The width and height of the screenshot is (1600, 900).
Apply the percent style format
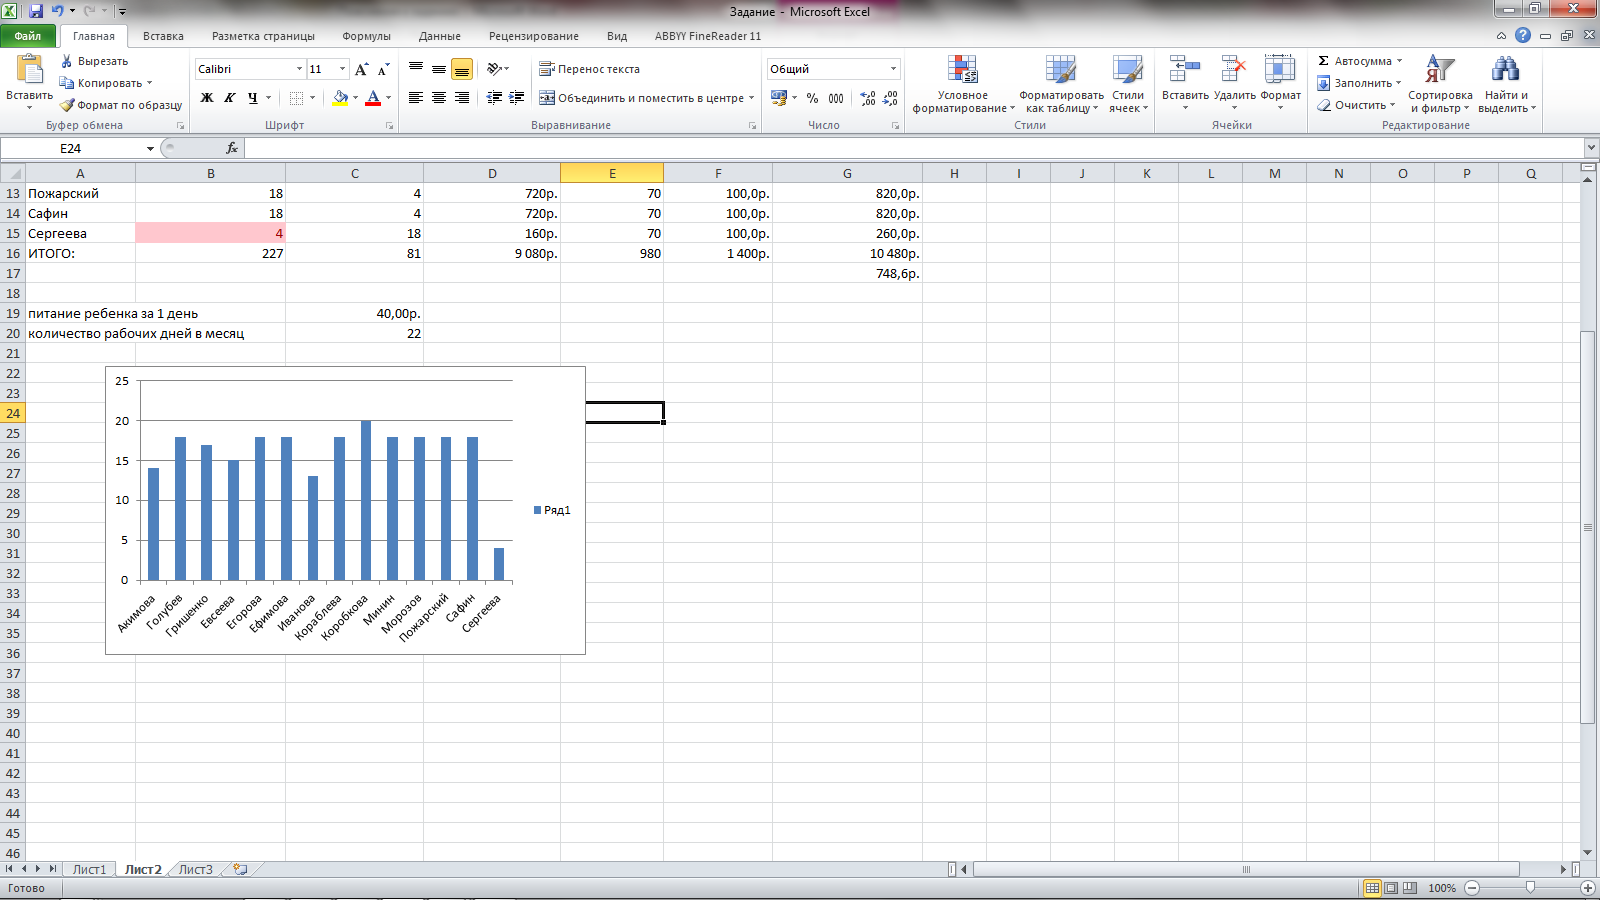click(812, 98)
